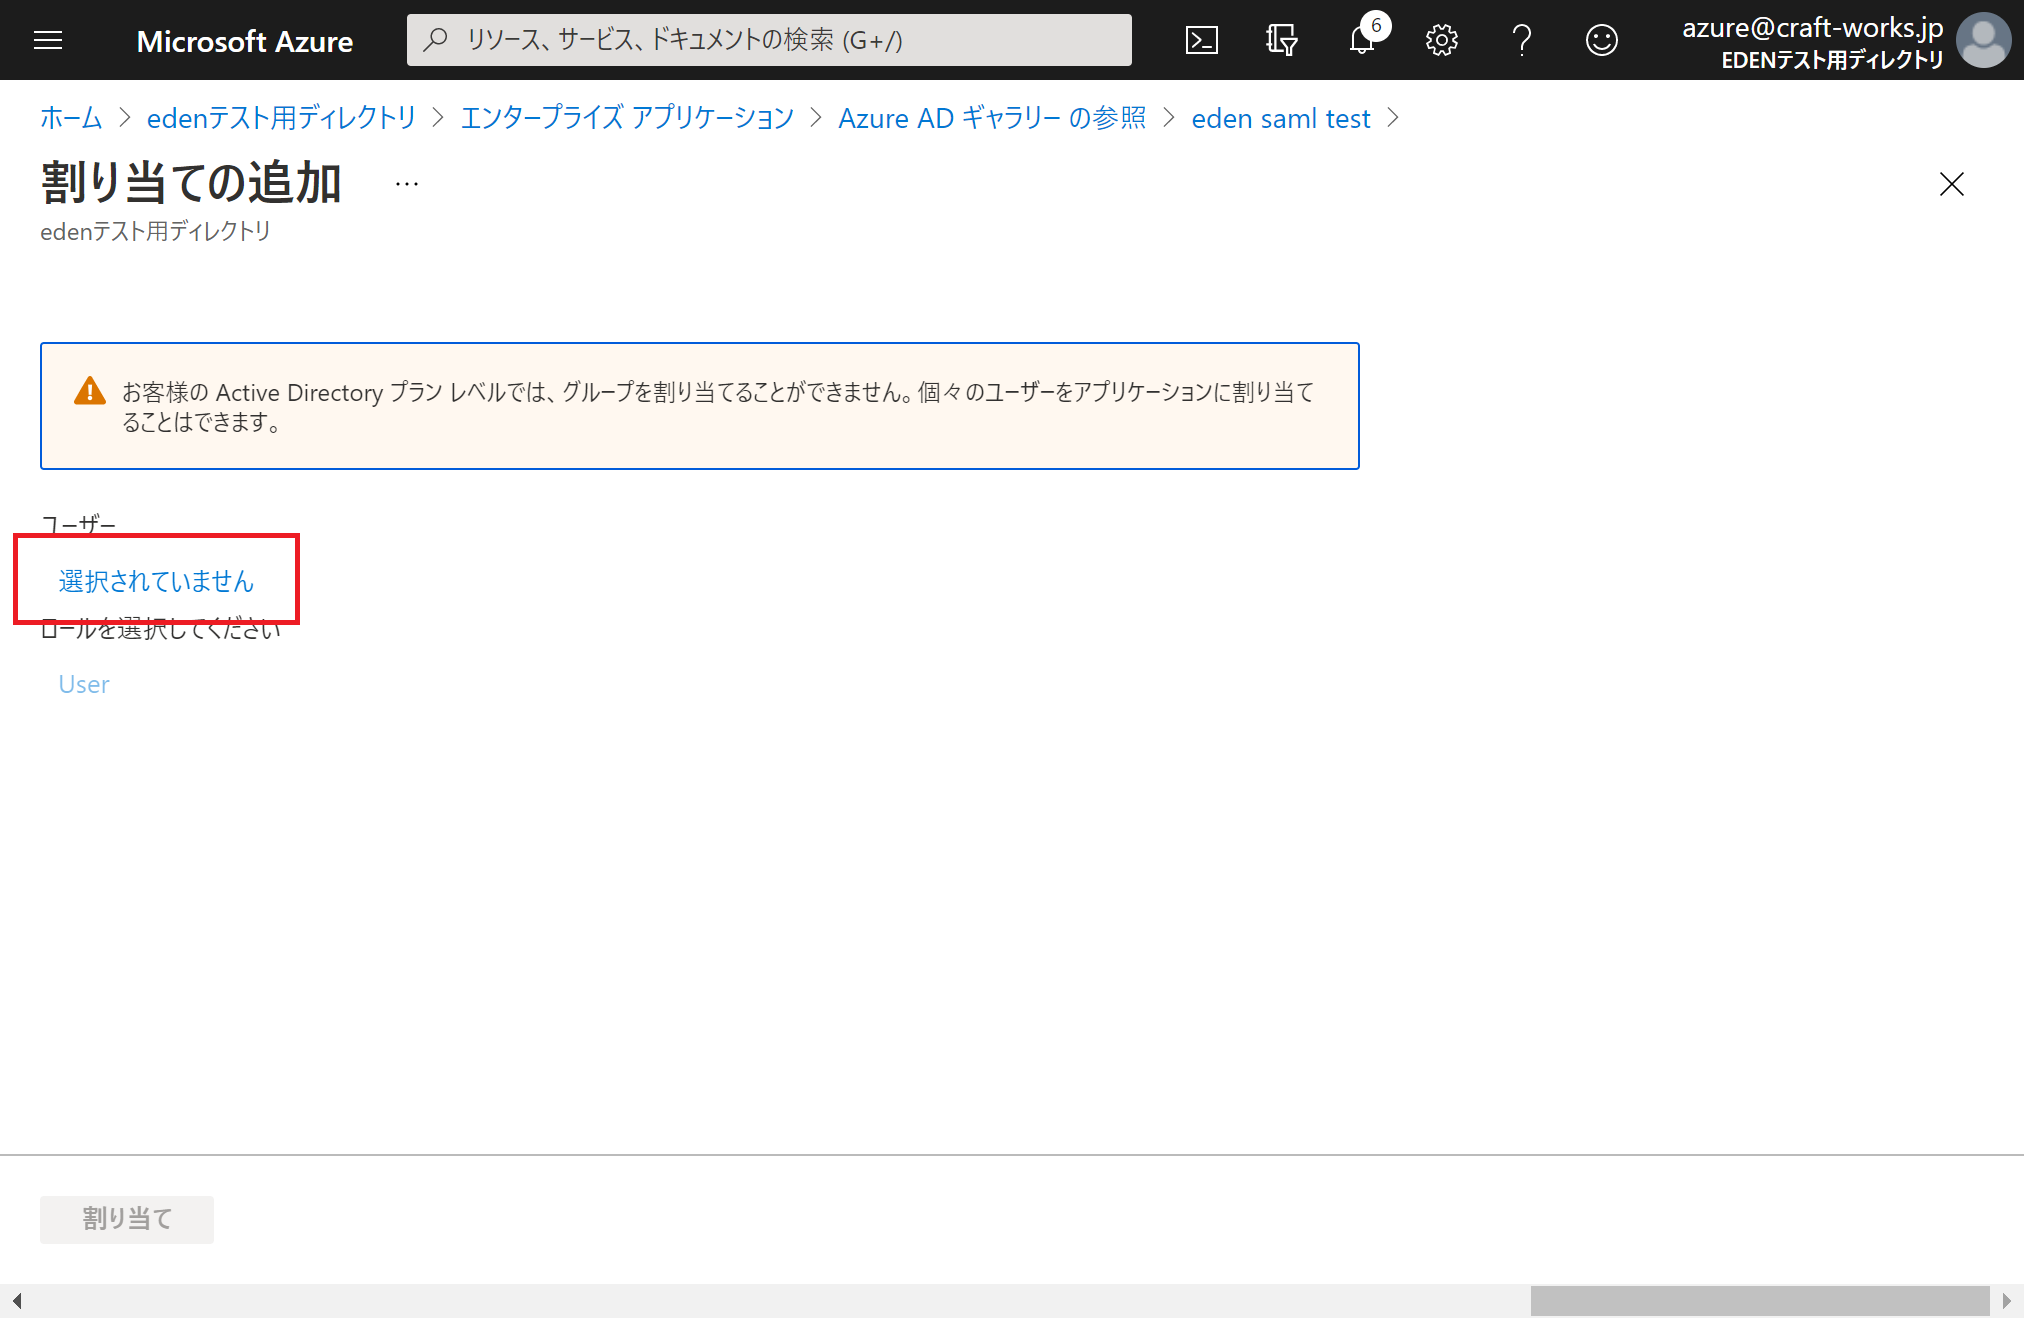Close the 割り当ての追加 pane
The width and height of the screenshot is (2024, 1318).
point(1951,184)
